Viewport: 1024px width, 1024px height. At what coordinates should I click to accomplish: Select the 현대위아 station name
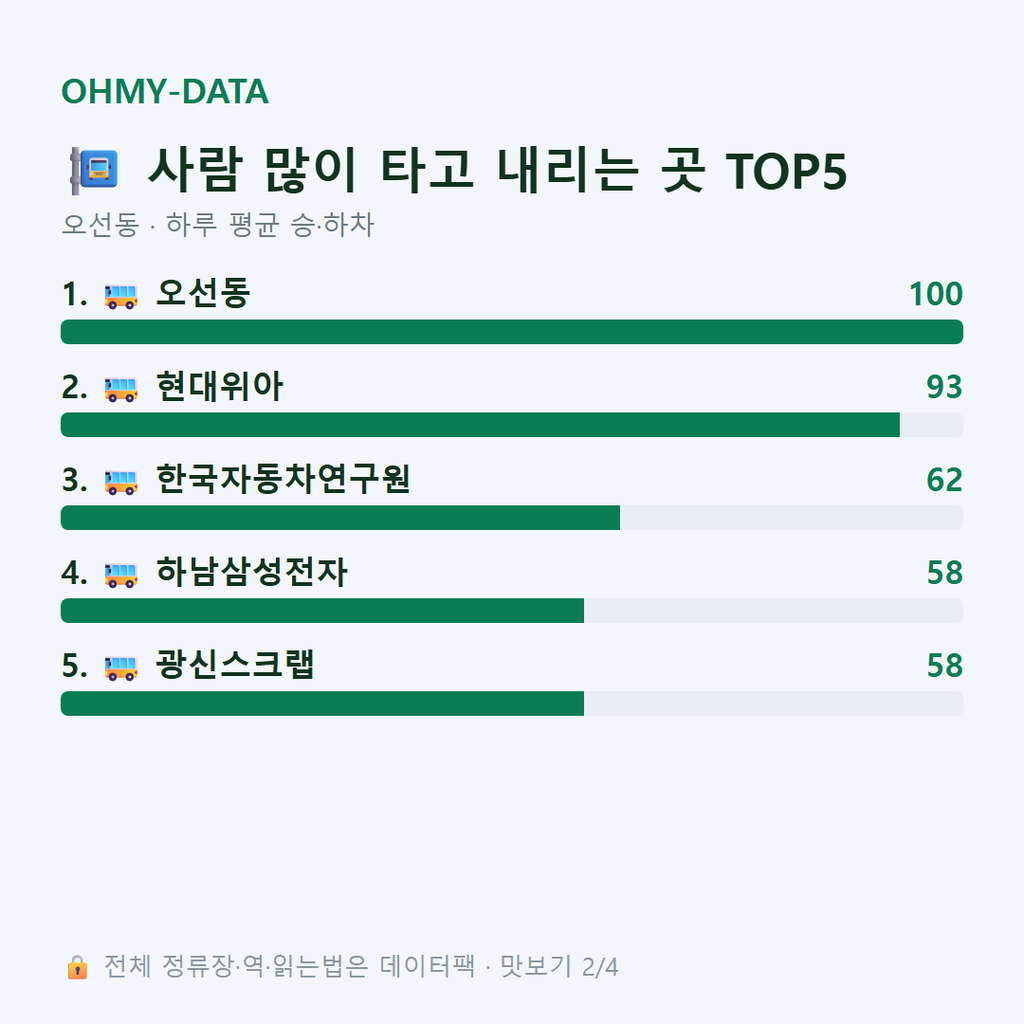pos(219,386)
